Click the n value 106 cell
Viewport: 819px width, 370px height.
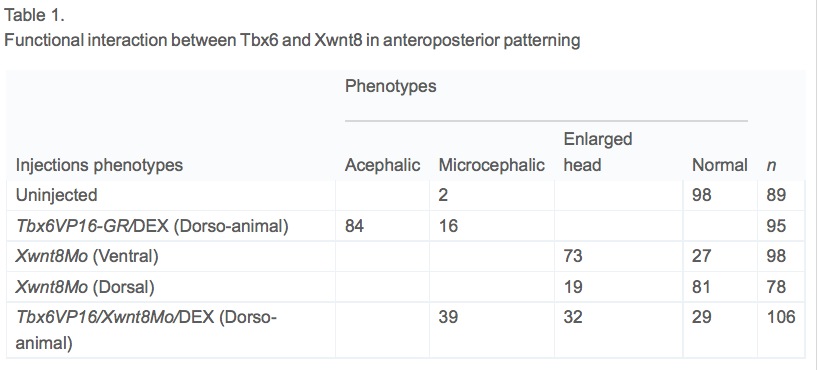point(781,317)
